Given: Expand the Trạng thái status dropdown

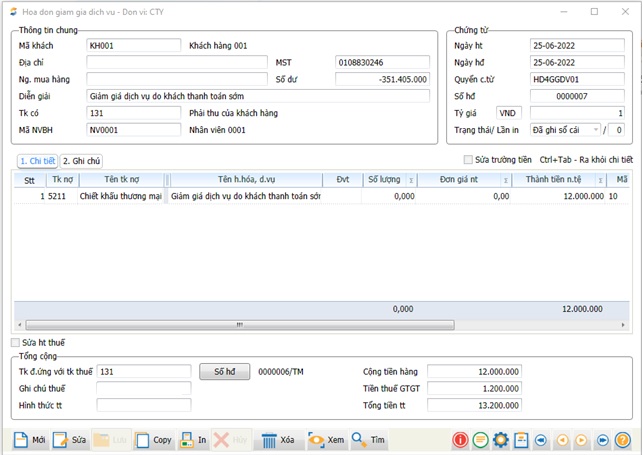Looking at the screenshot, I should pyautogui.click(x=597, y=130).
